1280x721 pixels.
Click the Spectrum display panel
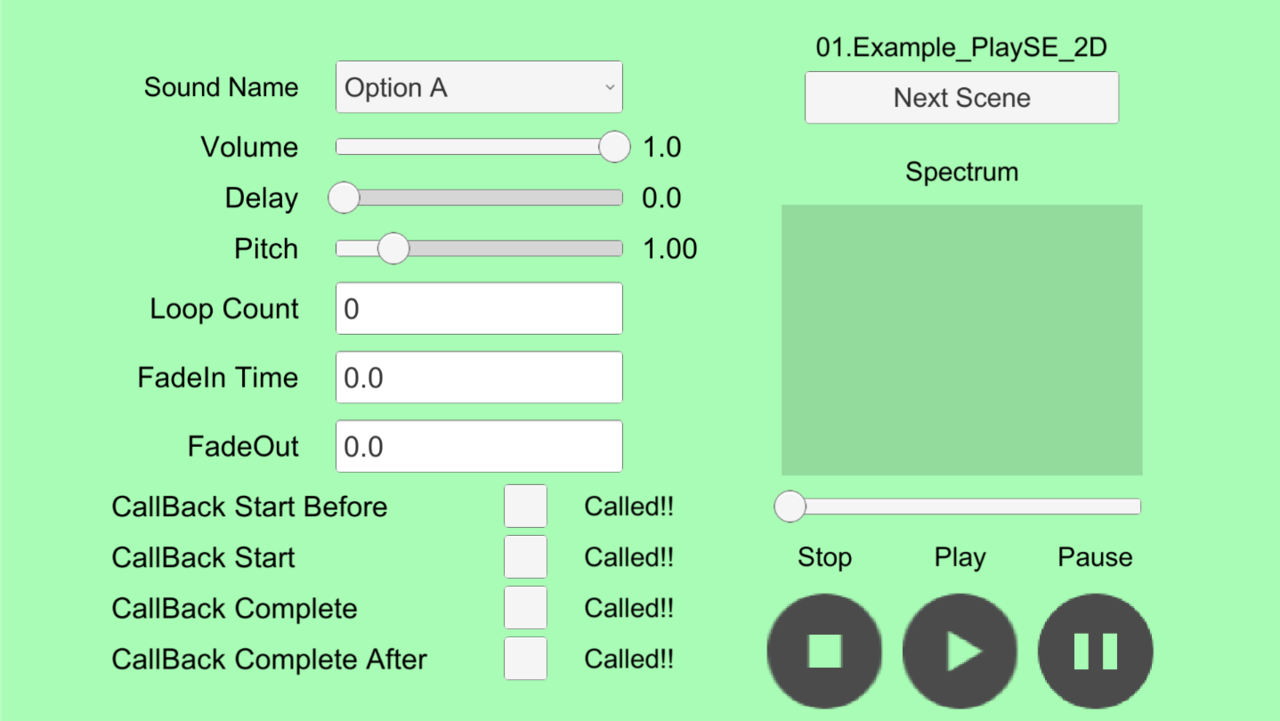(x=961, y=340)
